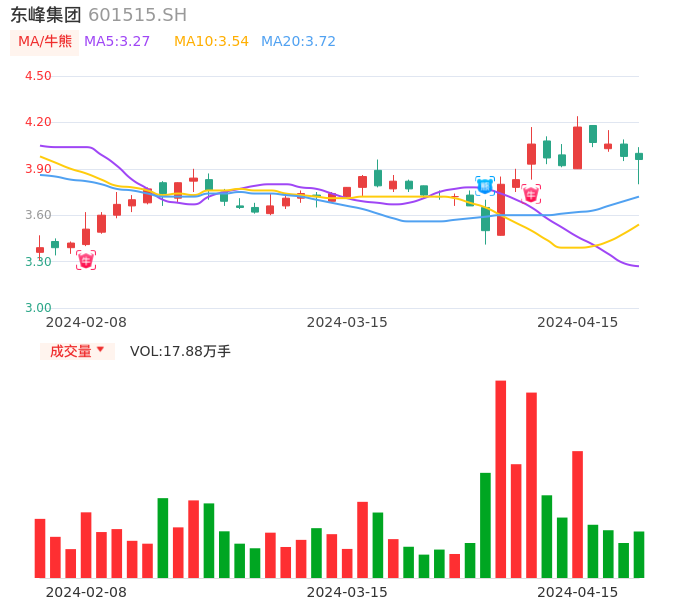Click the bull marker icon near 3.30
Screen dimensions: 686x606
86,260
